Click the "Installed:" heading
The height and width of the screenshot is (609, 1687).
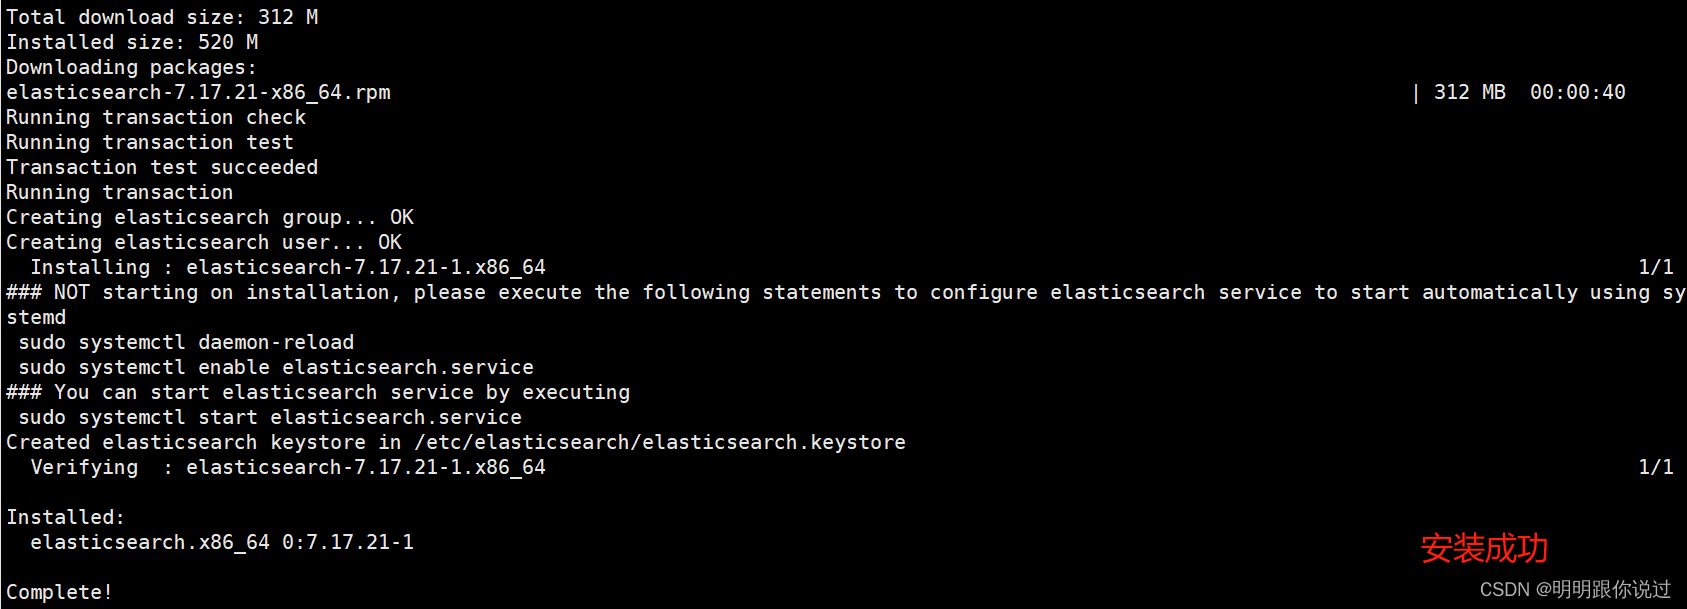(x=65, y=517)
